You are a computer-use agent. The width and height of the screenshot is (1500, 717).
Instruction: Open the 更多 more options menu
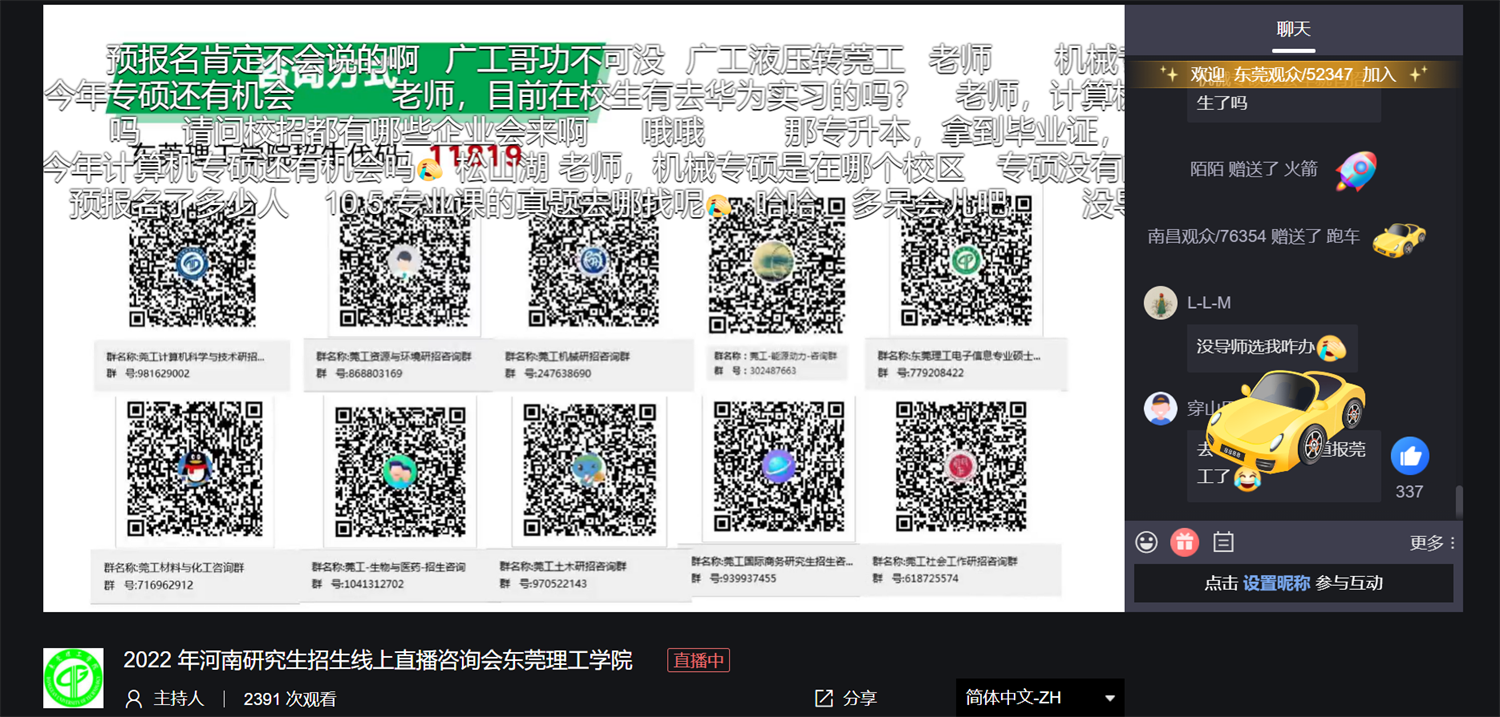(x=1433, y=542)
